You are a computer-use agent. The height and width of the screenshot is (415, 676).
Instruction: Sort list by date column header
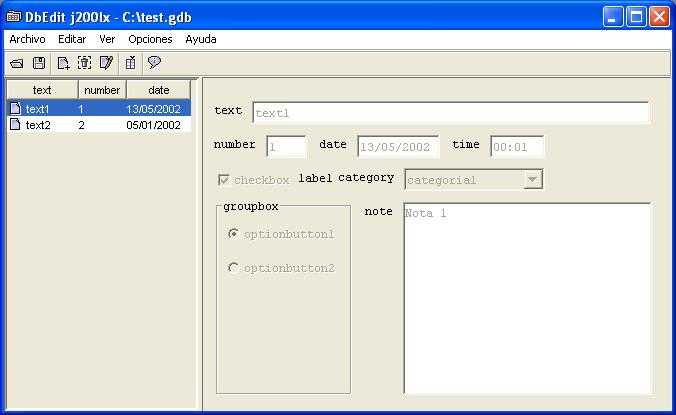click(x=159, y=90)
